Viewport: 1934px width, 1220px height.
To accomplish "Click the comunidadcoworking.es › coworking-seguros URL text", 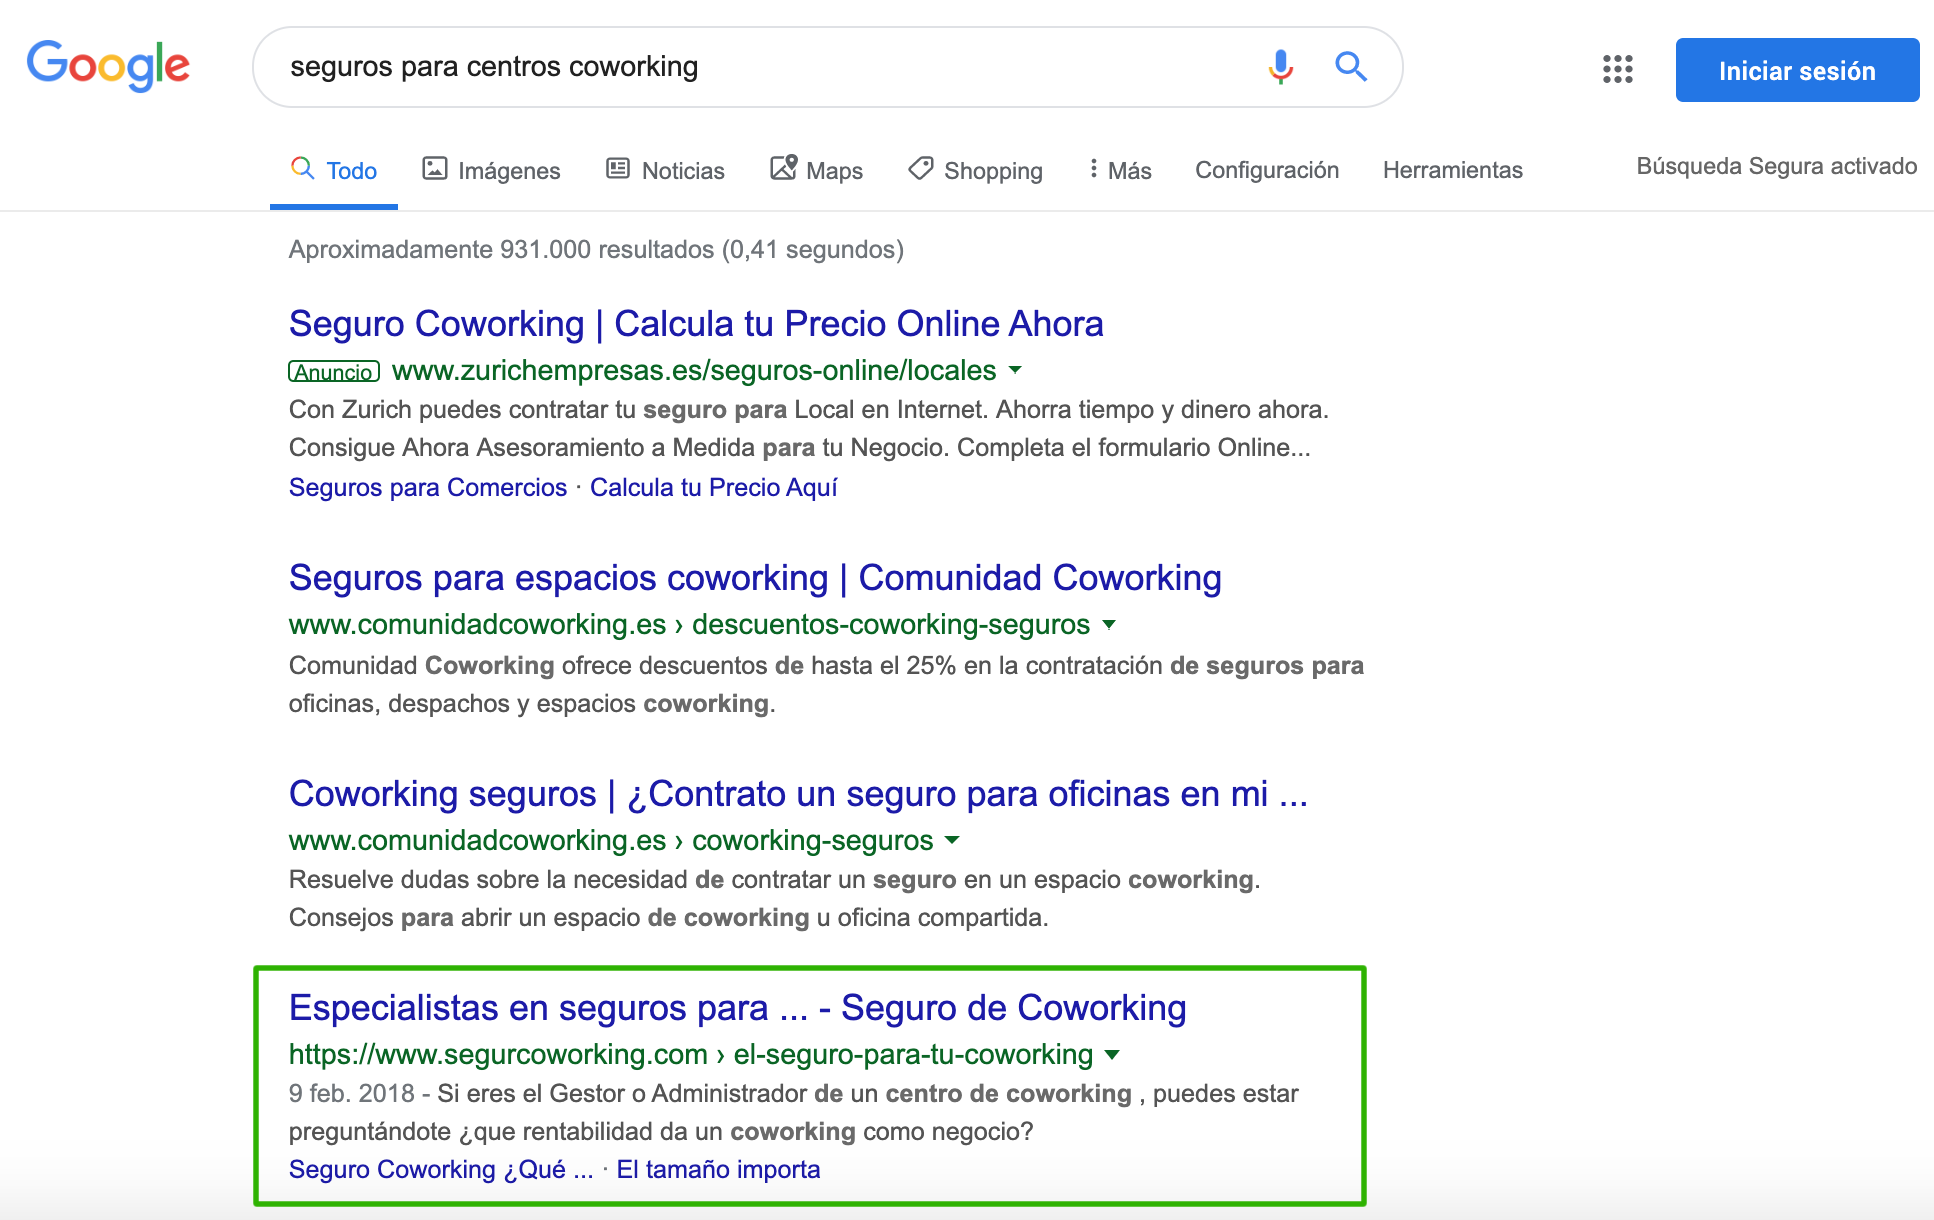I will [x=611, y=840].
